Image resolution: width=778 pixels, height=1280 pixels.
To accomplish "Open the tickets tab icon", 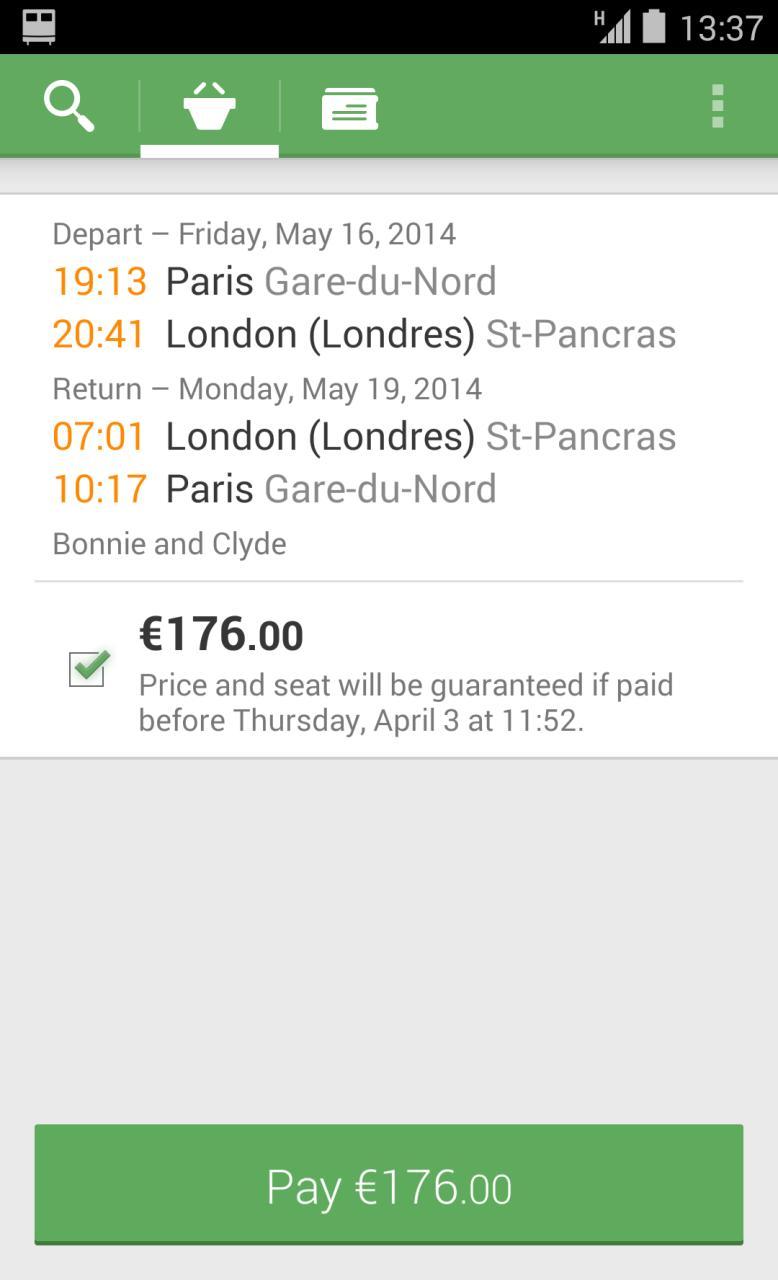I will (x=349, y=107).
